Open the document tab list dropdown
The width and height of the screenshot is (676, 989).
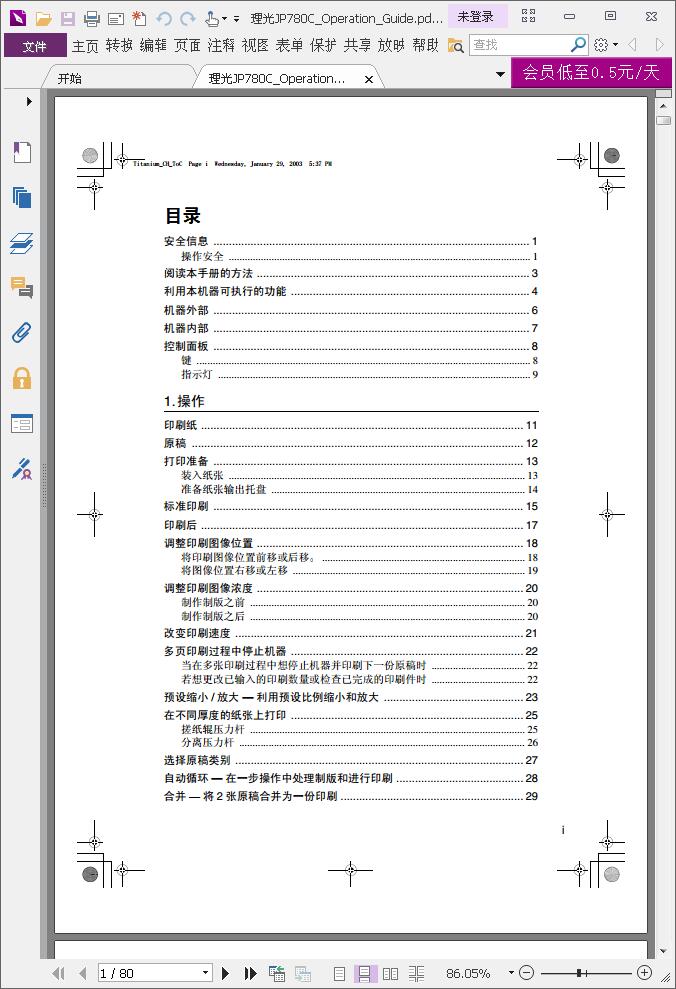pyautogui.click(x=500, y=74)
